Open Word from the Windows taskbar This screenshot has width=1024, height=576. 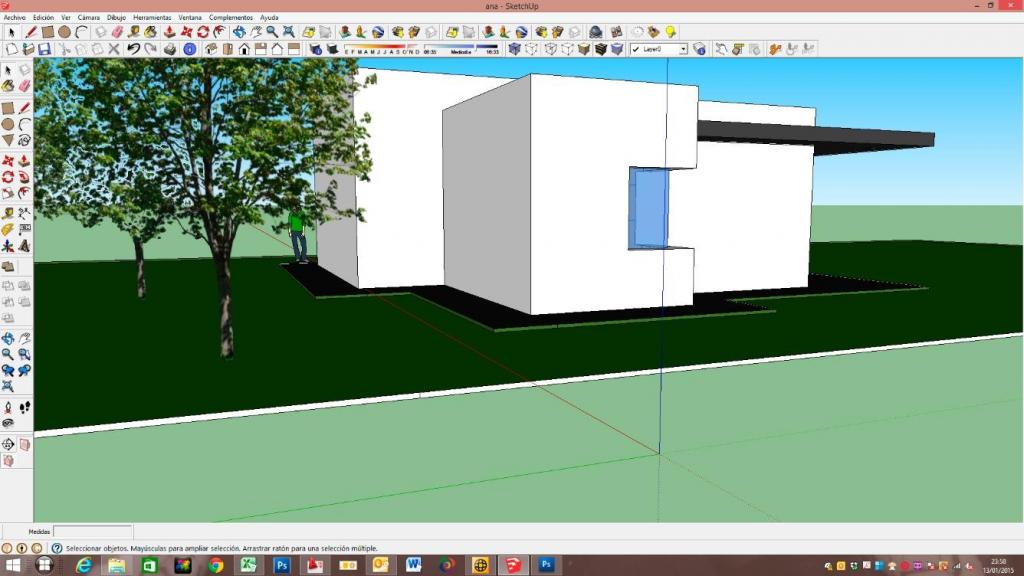point(413,565)
